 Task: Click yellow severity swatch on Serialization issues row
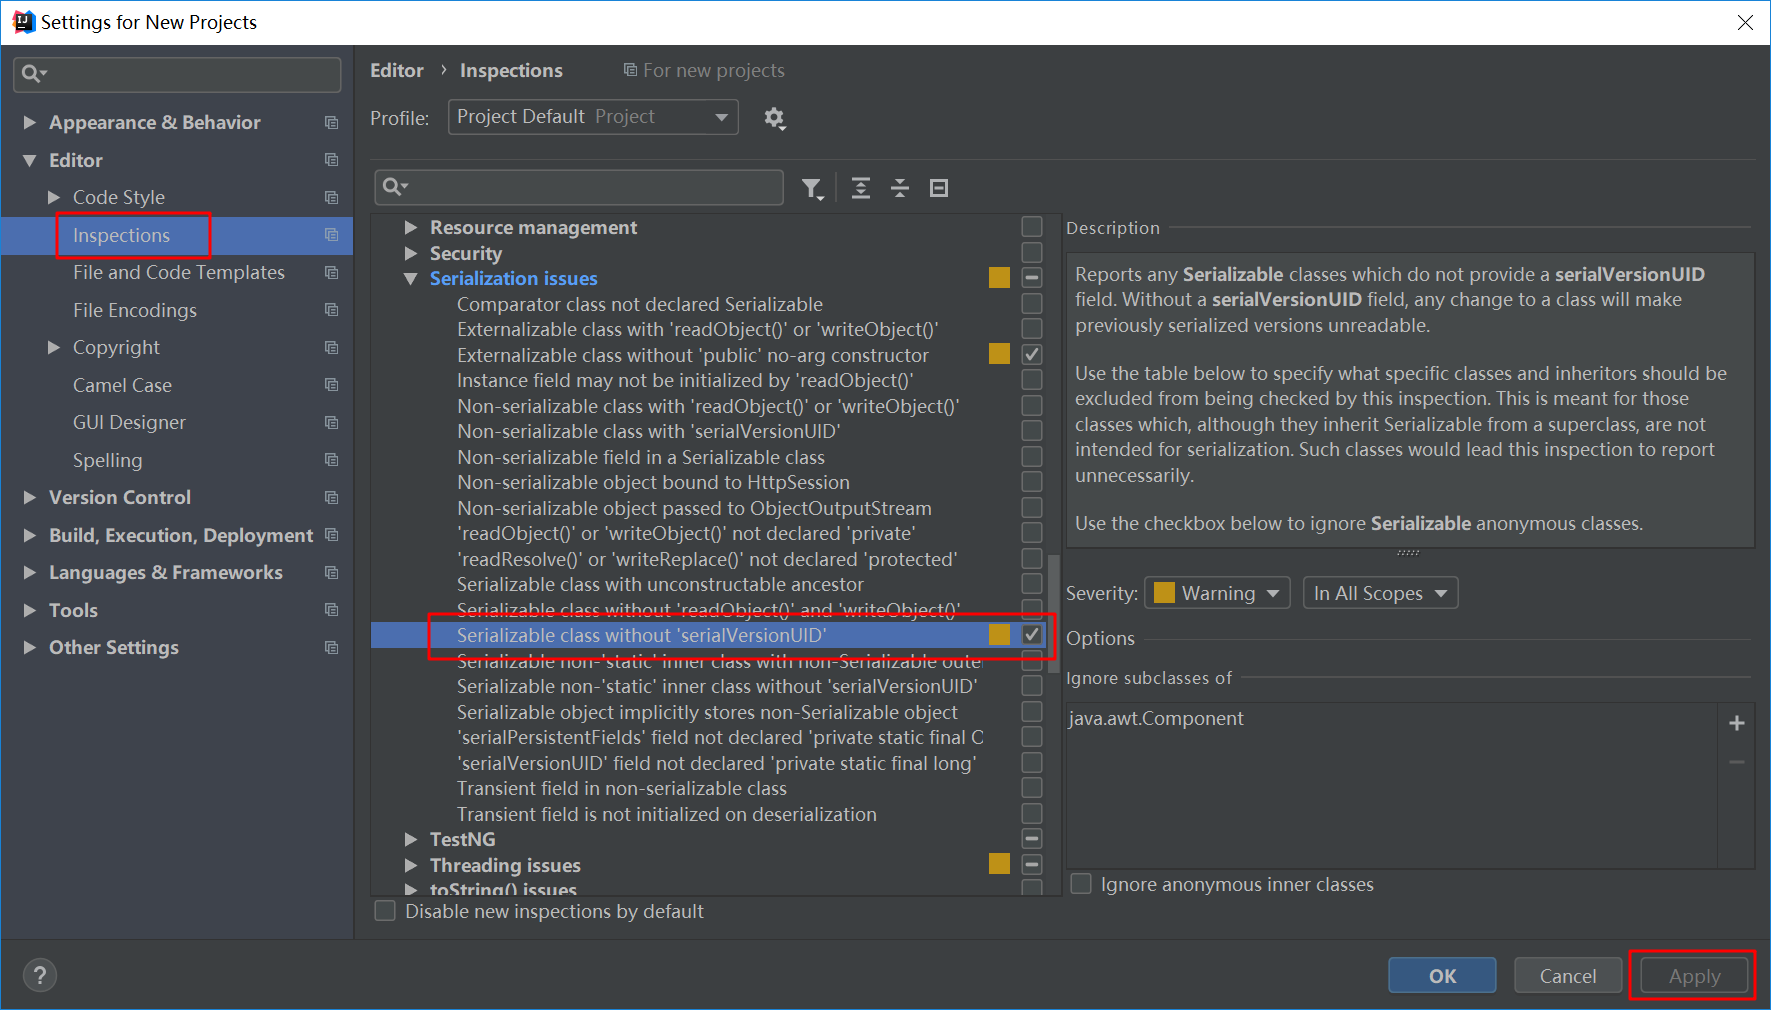point(999,278)
